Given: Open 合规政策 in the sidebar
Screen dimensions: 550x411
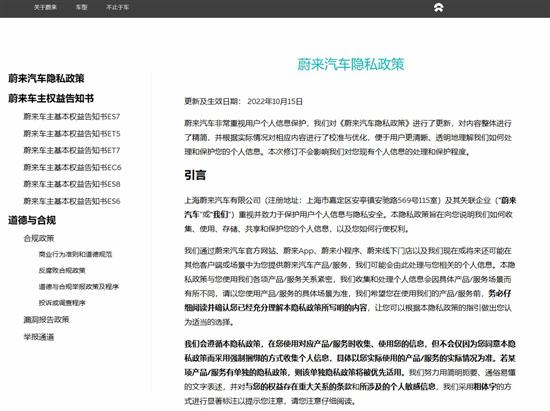Looking at the screenshot, I should click(39, 238).
